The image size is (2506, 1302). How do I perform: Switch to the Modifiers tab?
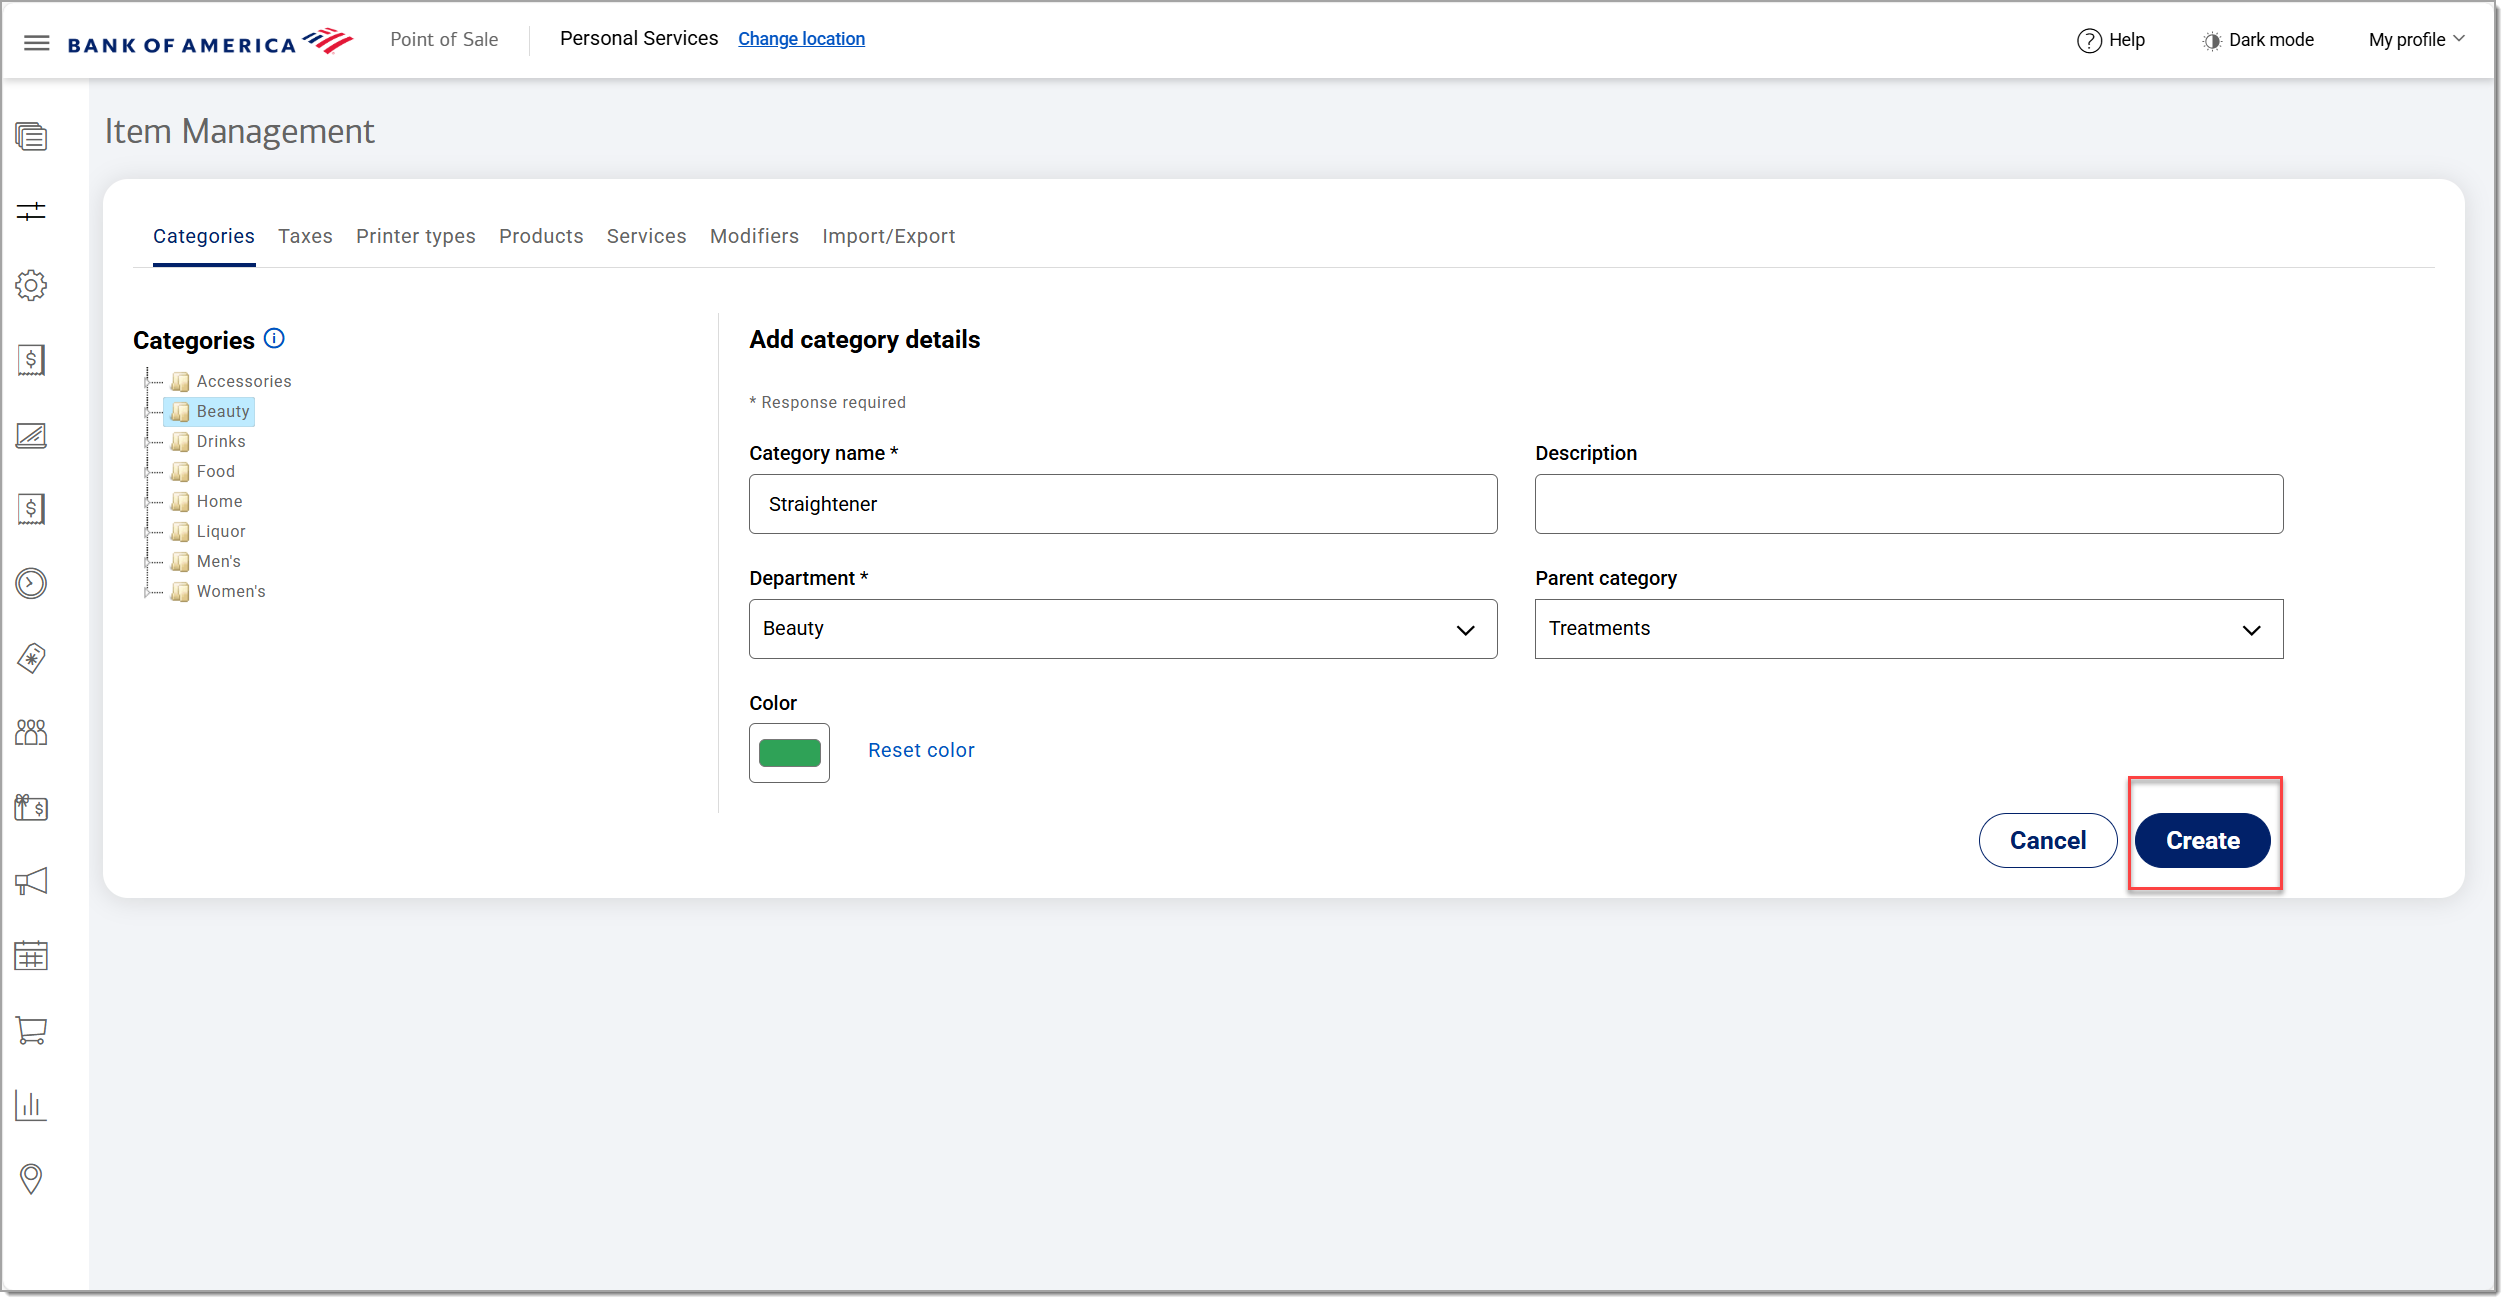[754, 237]
